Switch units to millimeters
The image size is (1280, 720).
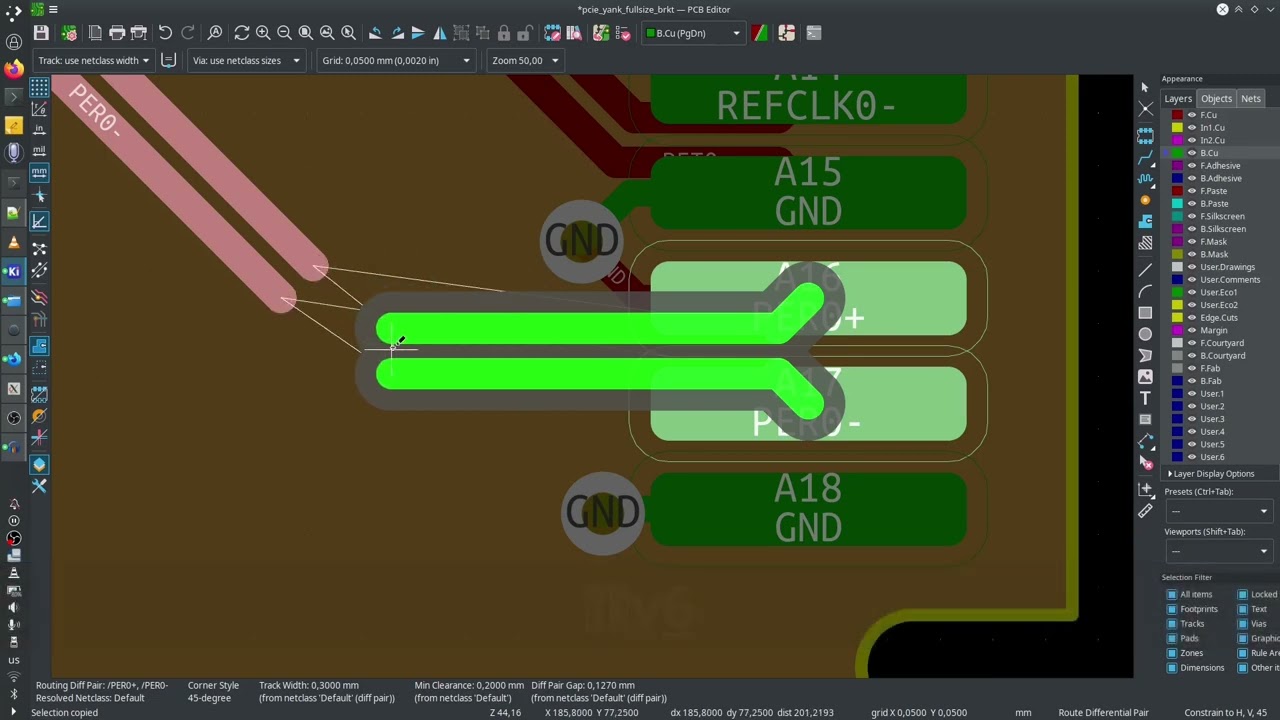coord(39,172)
